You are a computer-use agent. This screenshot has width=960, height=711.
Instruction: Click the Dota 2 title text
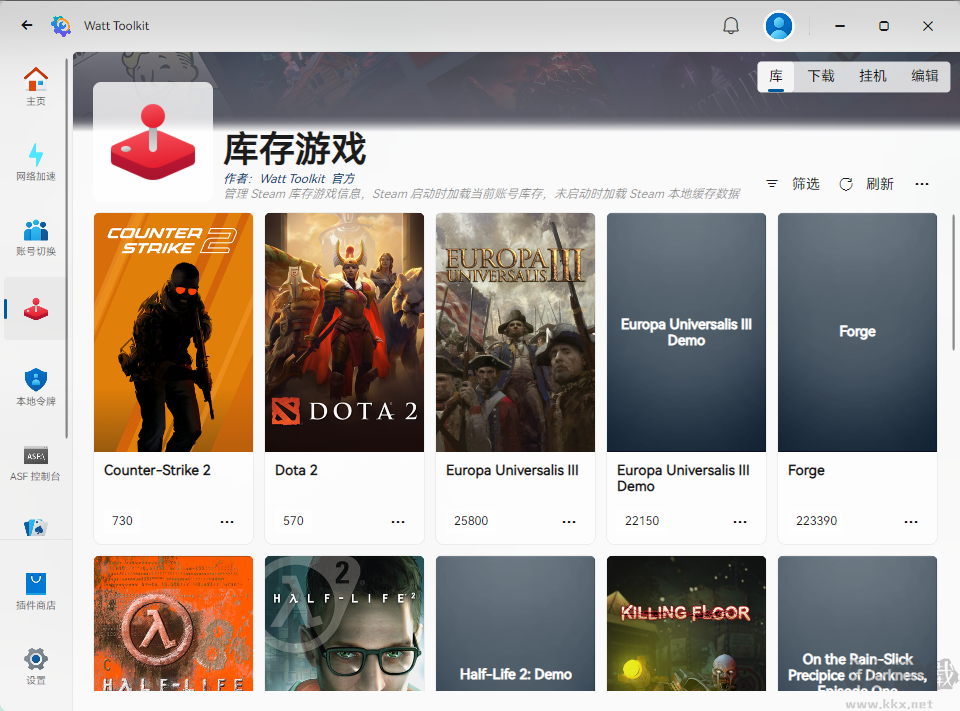(x=296, y=470)
